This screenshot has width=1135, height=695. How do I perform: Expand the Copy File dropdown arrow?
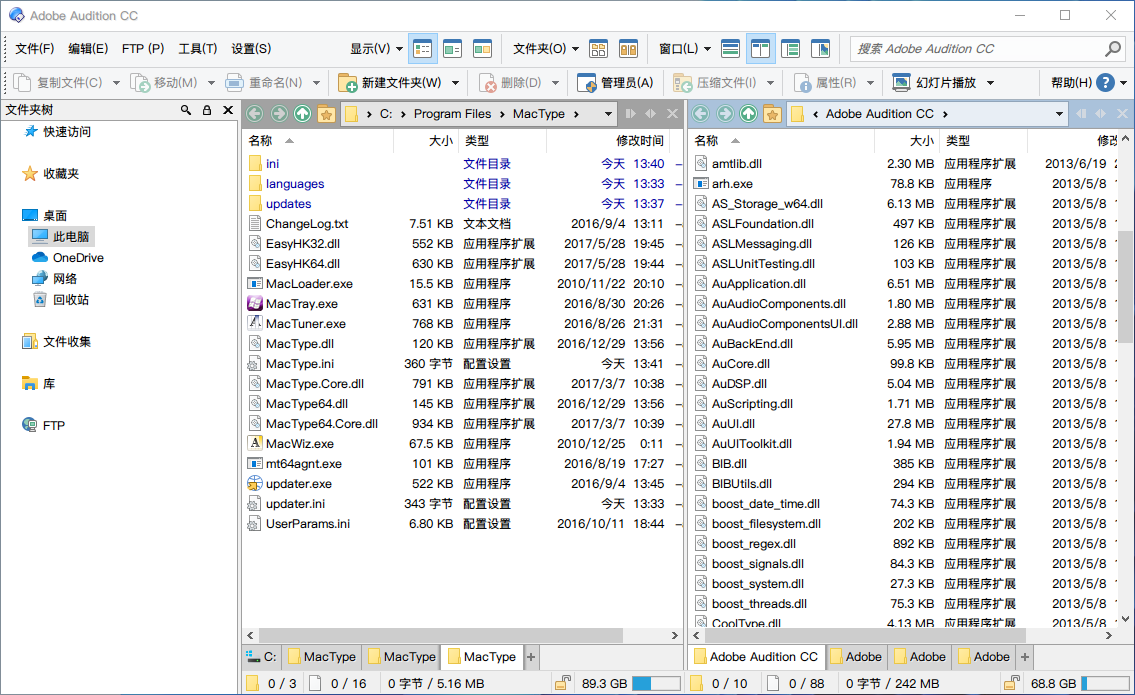tap(116, 83)
